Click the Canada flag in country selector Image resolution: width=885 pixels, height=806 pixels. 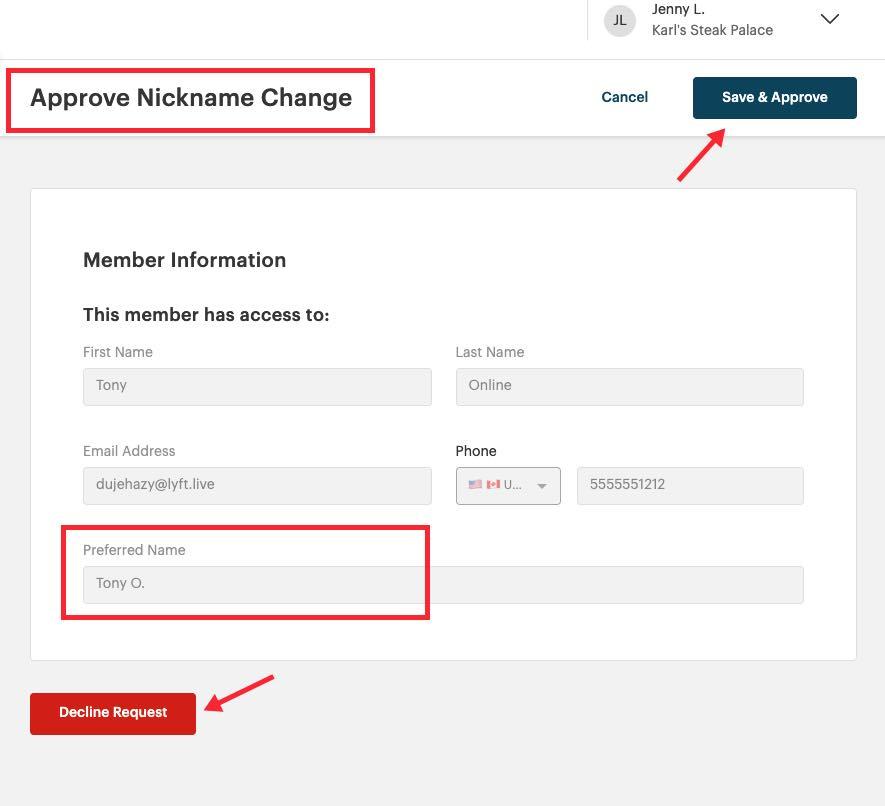click(x=491, y=484)
